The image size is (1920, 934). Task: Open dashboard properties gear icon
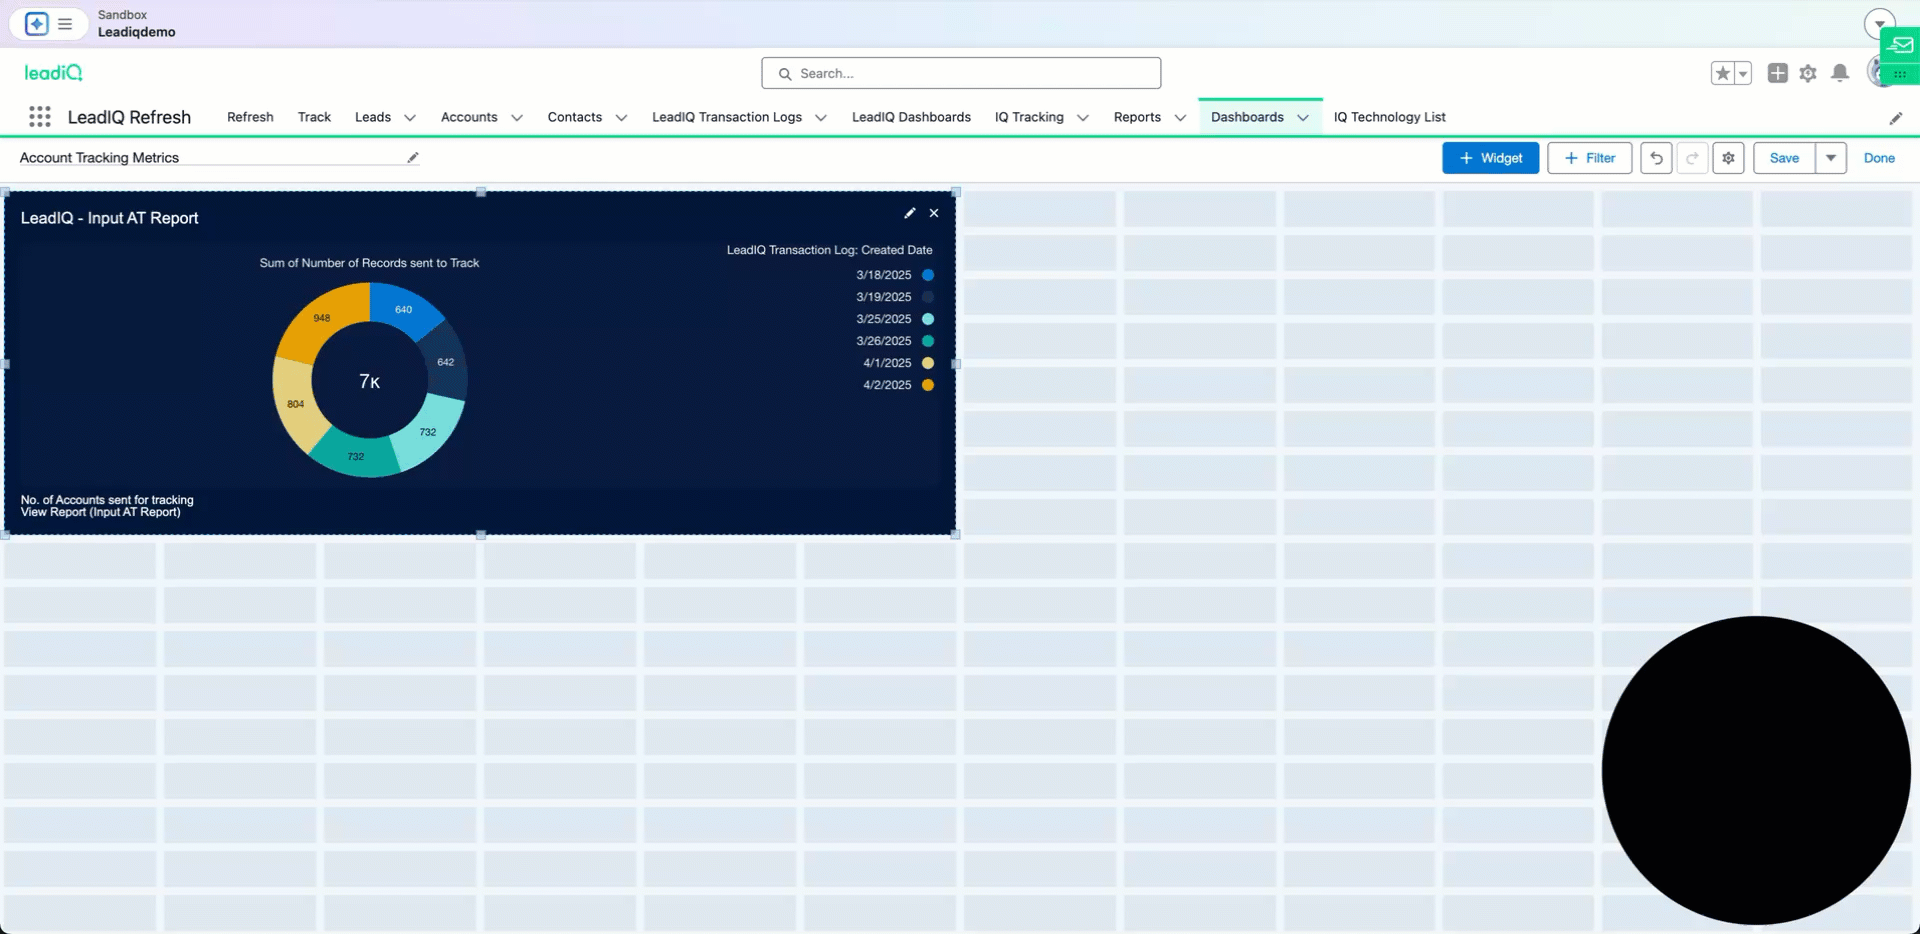click(1728, 158)
